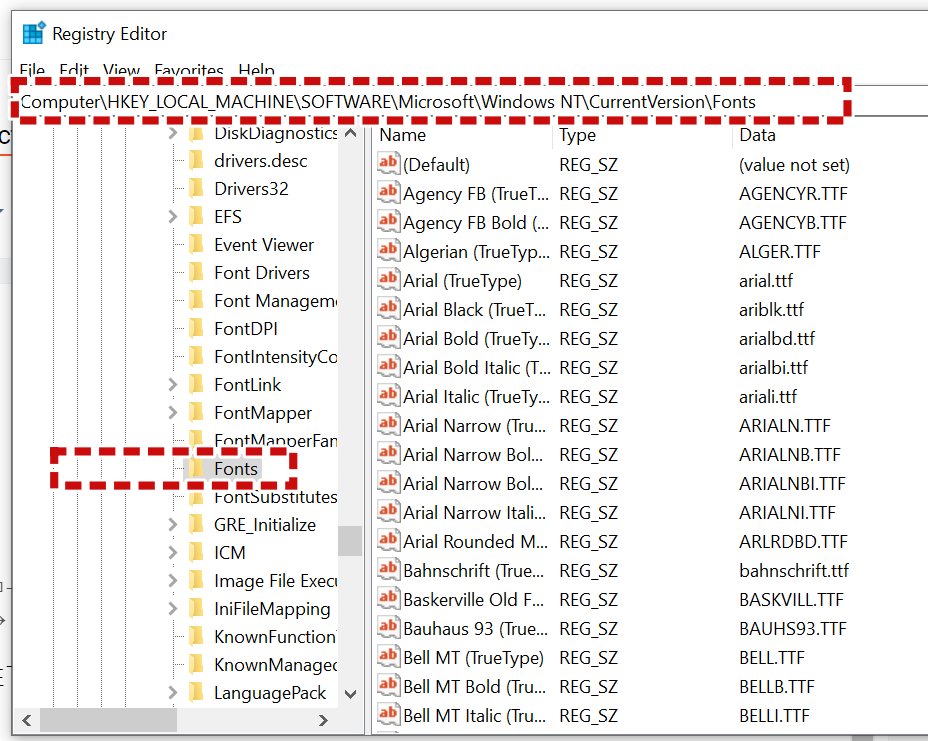Viewport: 928px width, 741px height.
Task: Click the folder icon of IniFileMapping key
Action: coord(196,608)
